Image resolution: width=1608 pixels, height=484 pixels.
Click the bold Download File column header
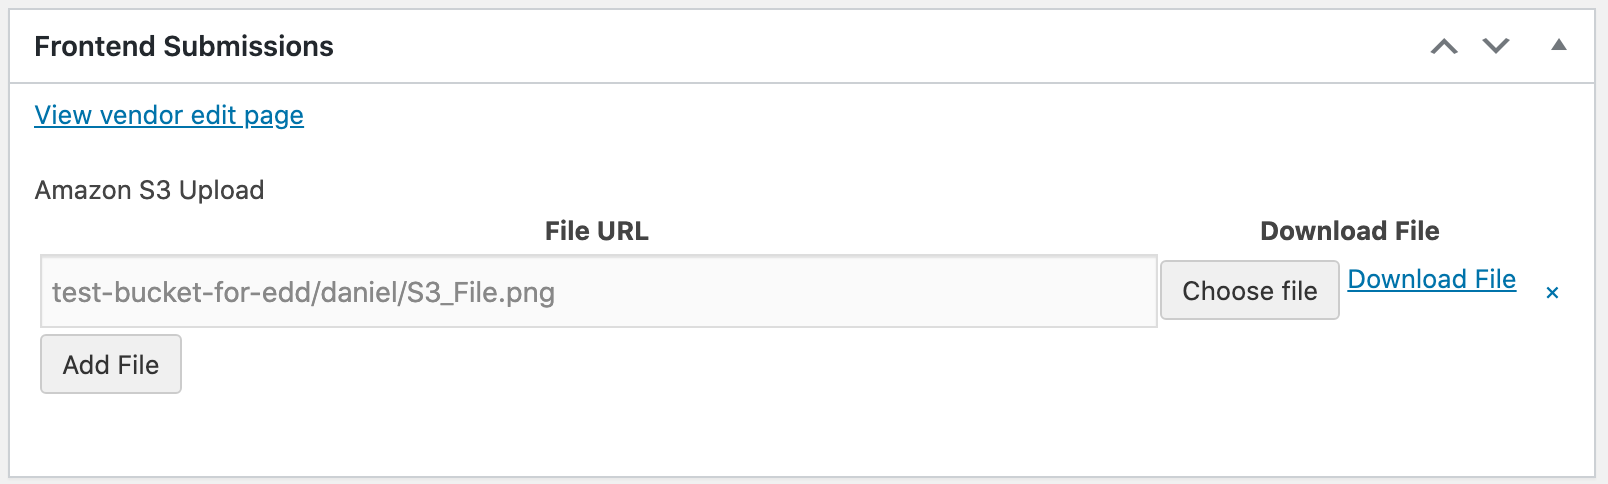click(x=1349, y=231)
